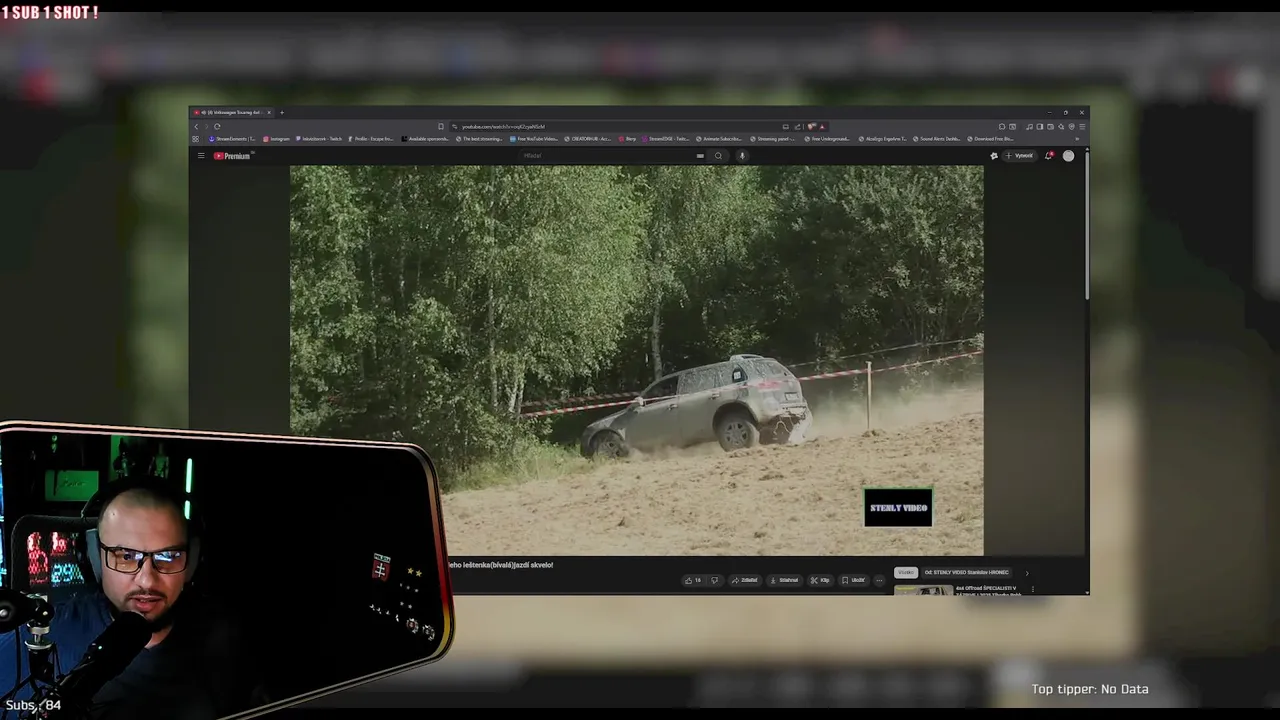The width and height of the screenshot is (1280, 720).
Task: Open The best streaming bookmark
Action: click(480, 139)
